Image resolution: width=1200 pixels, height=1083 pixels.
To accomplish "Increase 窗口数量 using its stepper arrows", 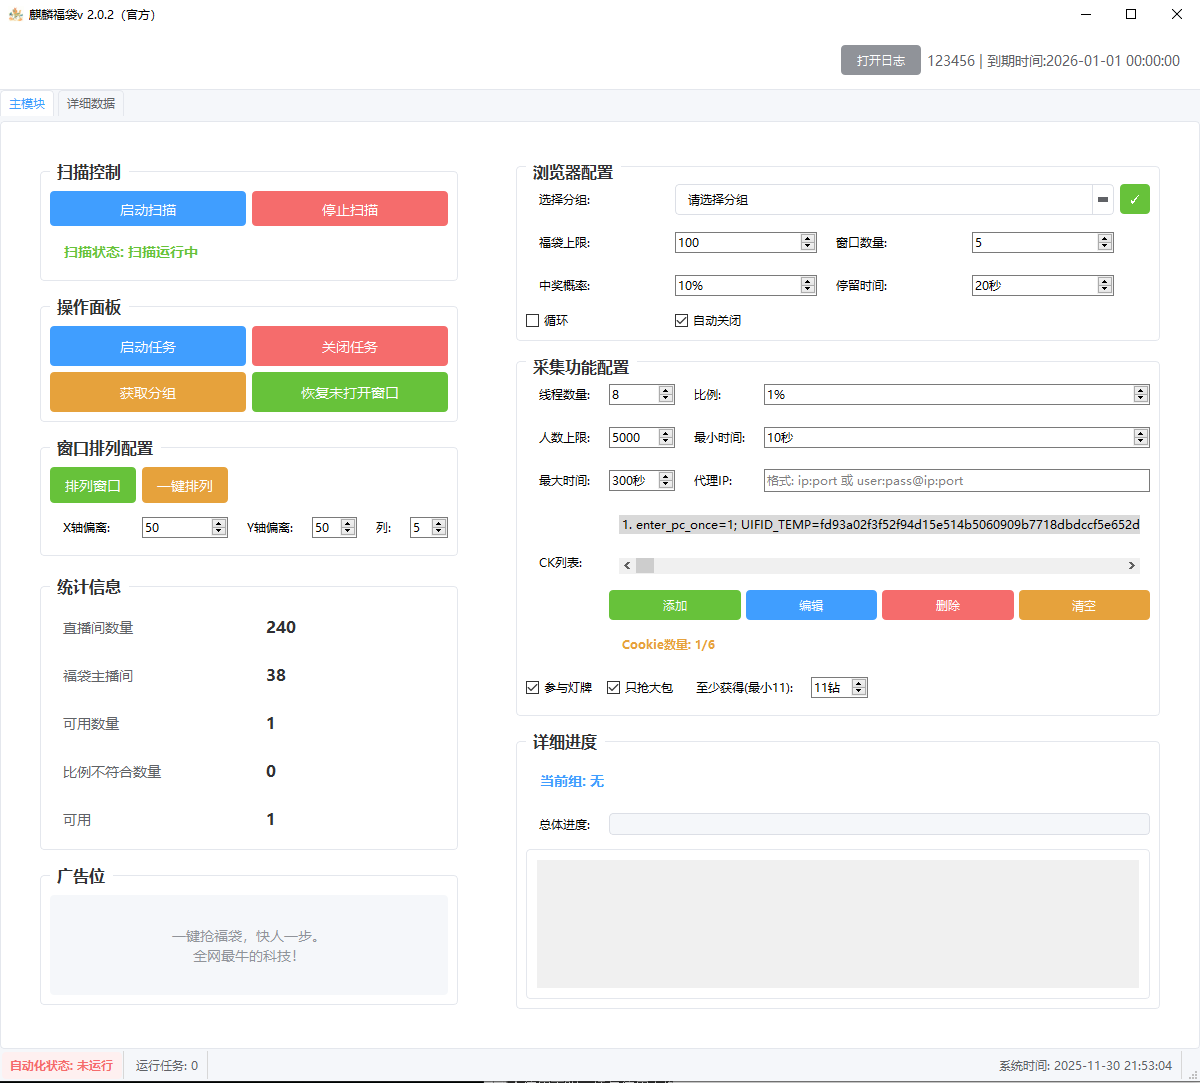I will 1104,237.
